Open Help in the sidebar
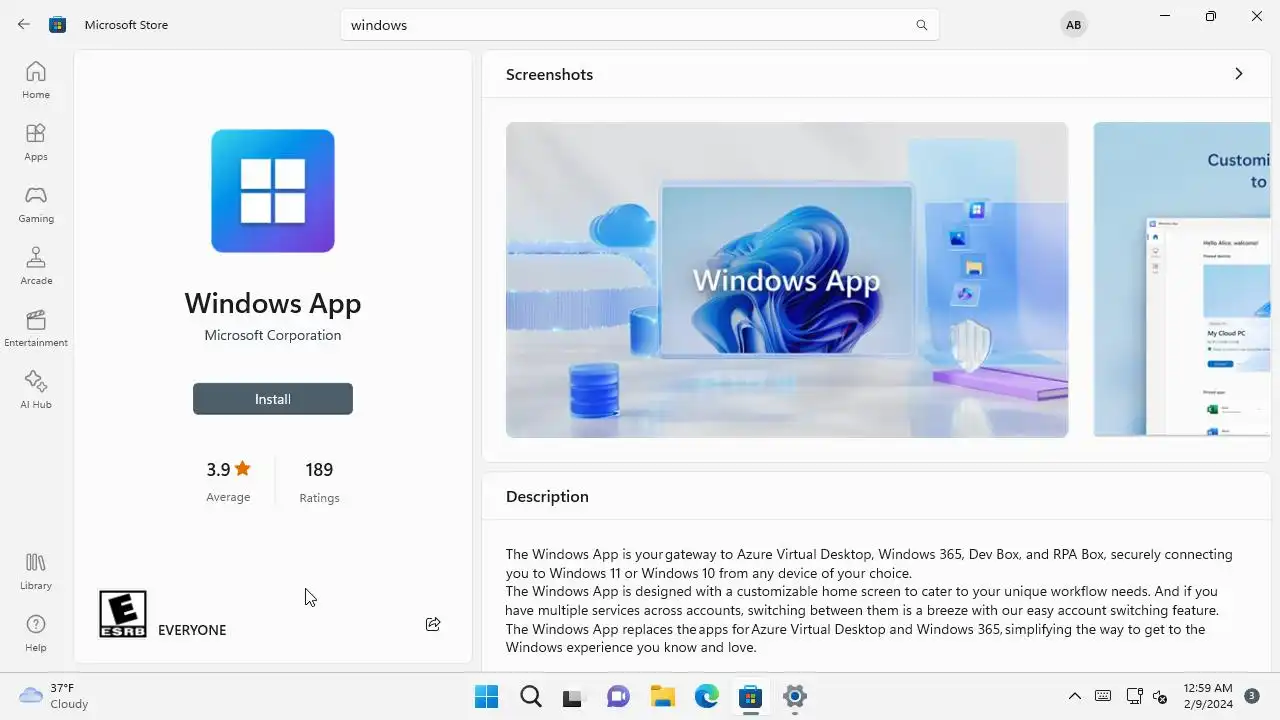 [x=36, y=633]
